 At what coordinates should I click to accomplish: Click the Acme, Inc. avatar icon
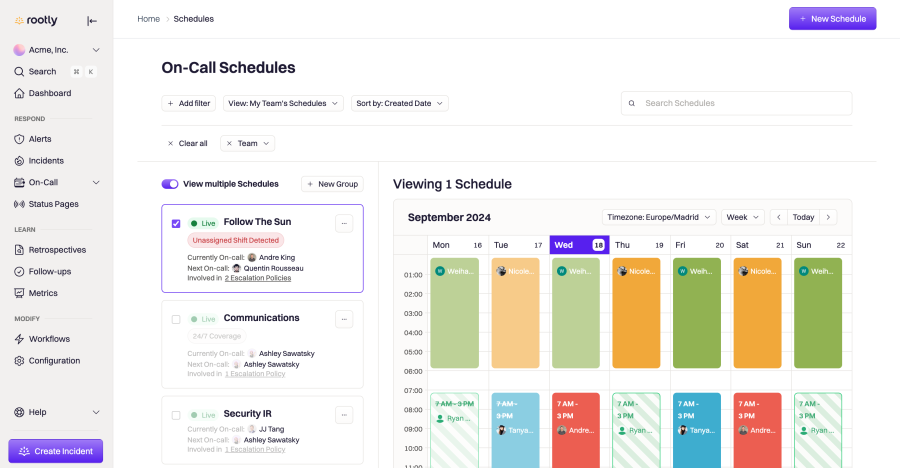[19, 50]
